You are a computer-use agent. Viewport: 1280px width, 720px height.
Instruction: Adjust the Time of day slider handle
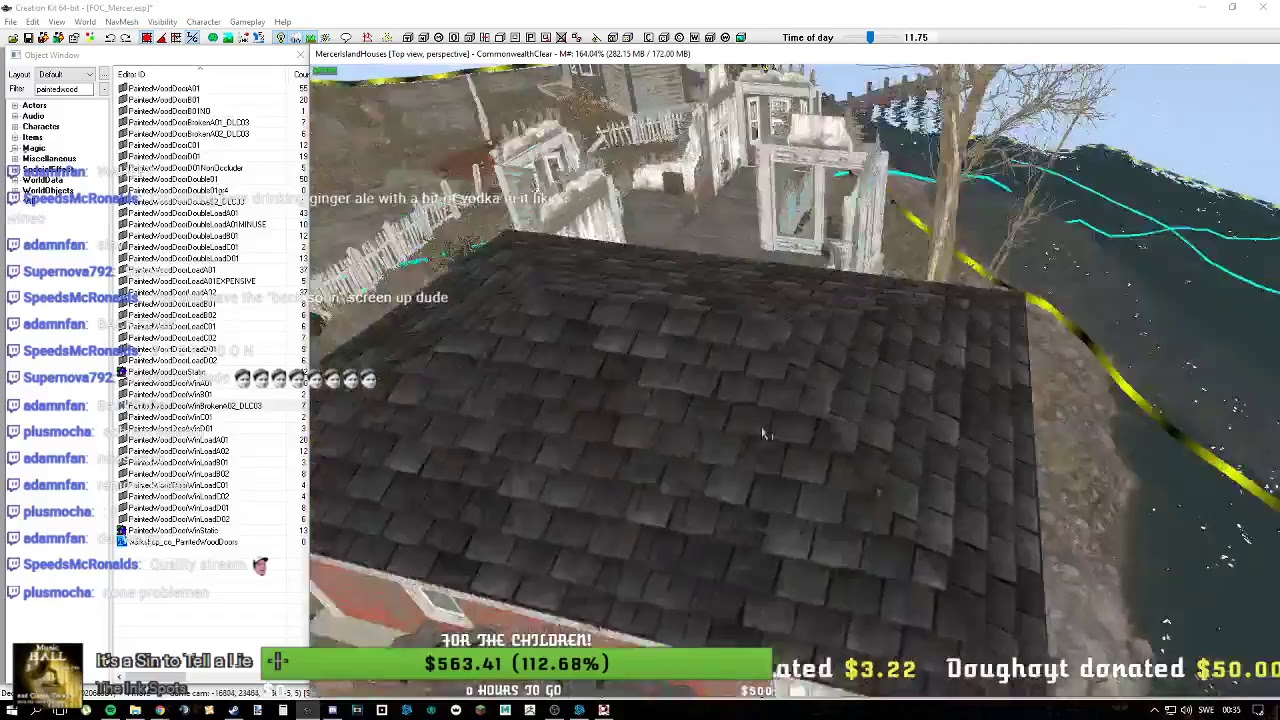(870, 37)
